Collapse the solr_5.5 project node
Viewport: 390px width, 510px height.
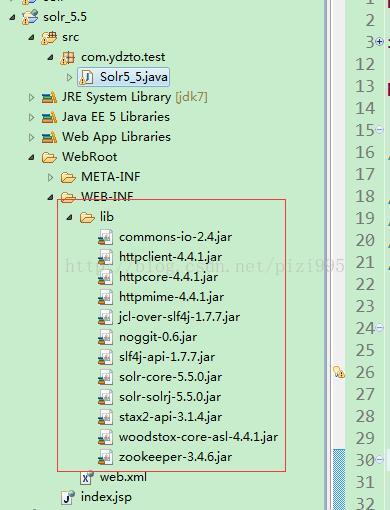tap(13, 17)
